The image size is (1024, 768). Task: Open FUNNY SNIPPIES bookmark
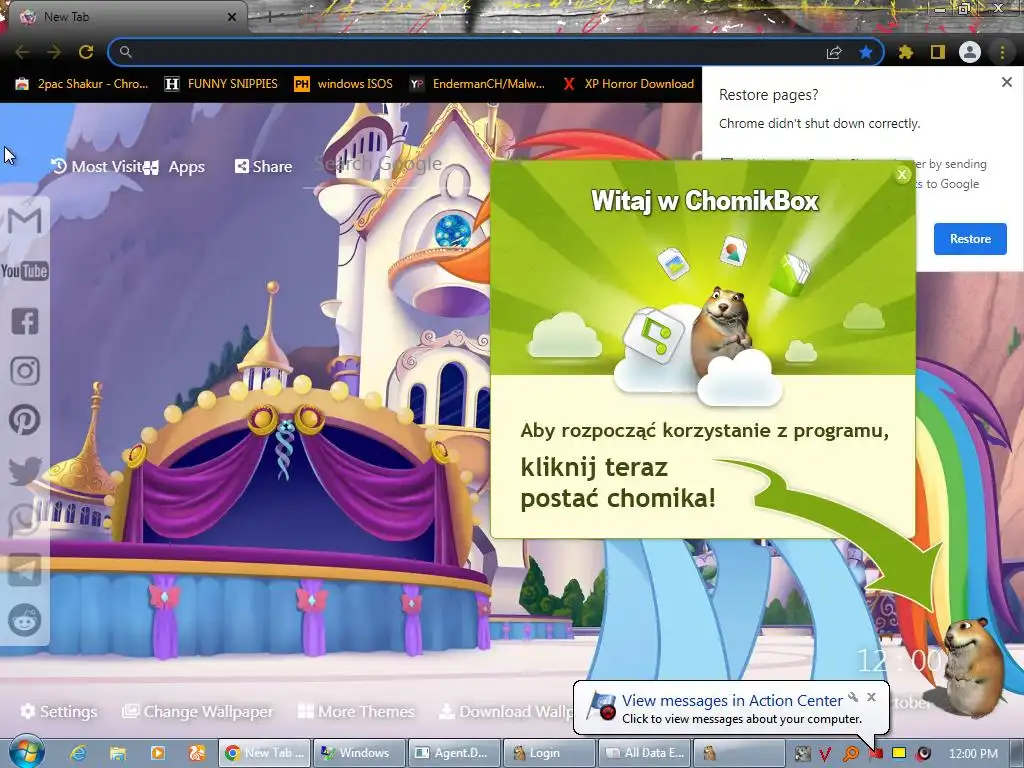tap(221, 84)
